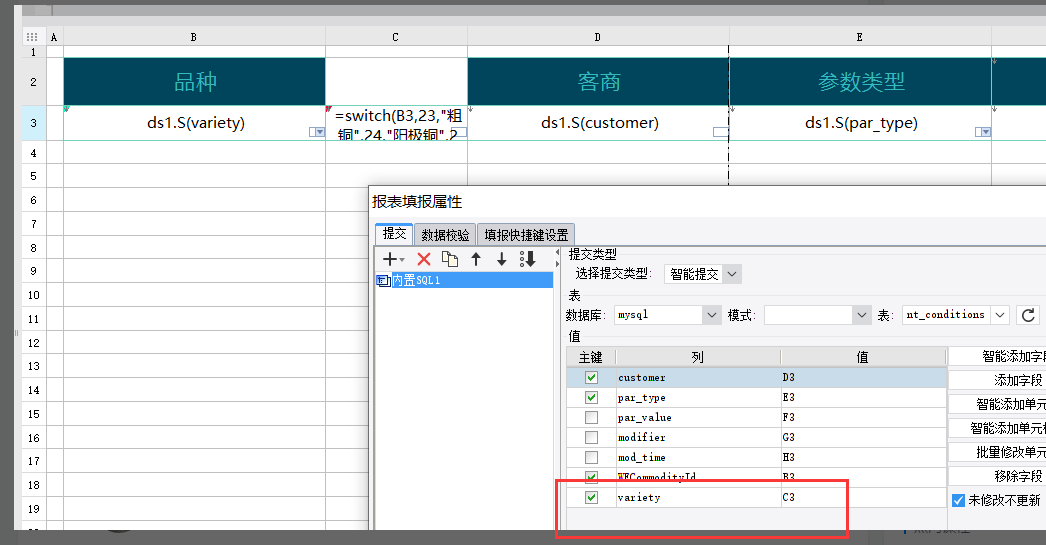Image resolution: width=1046 pixels, height=545 pixels.
Task: Click the 移除字段 button
Action: point(997,476)
